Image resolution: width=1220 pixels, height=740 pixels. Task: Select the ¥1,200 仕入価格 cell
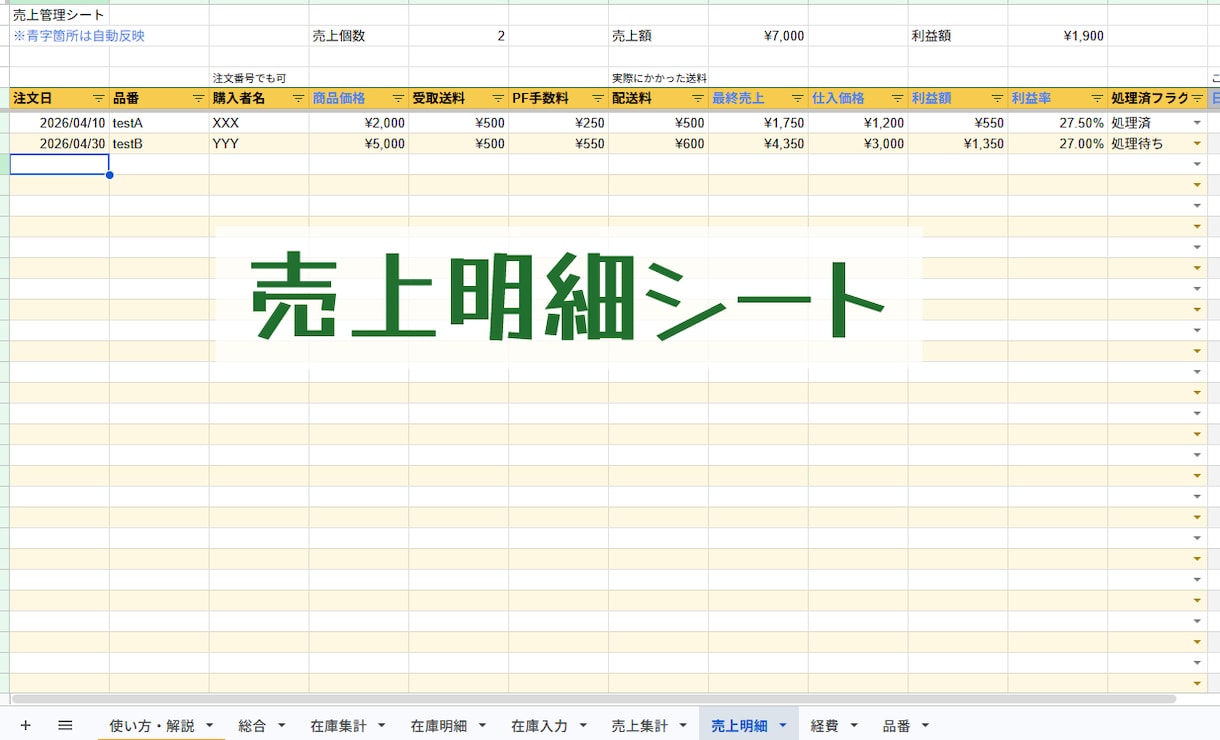click(858, 123)
